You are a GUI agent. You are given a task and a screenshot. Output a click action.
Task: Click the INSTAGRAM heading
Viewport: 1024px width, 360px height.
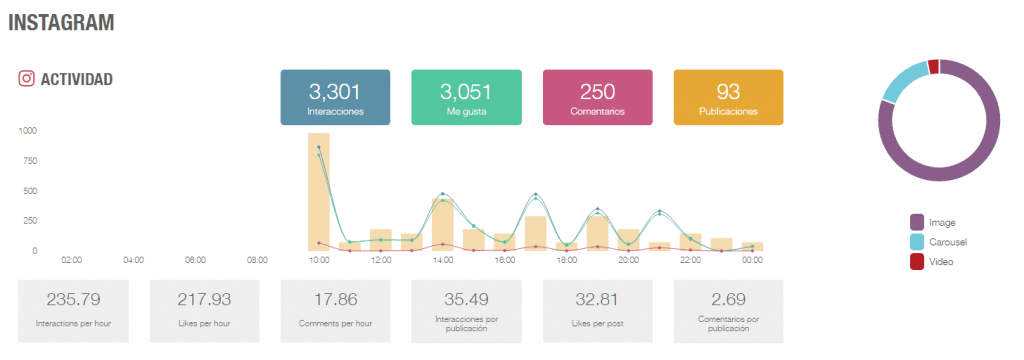click(61, 22)
